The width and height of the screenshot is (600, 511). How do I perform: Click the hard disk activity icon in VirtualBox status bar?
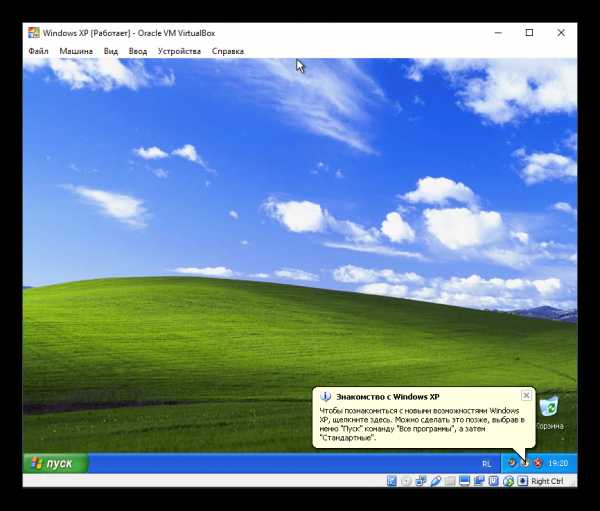[x=392, y=481]
